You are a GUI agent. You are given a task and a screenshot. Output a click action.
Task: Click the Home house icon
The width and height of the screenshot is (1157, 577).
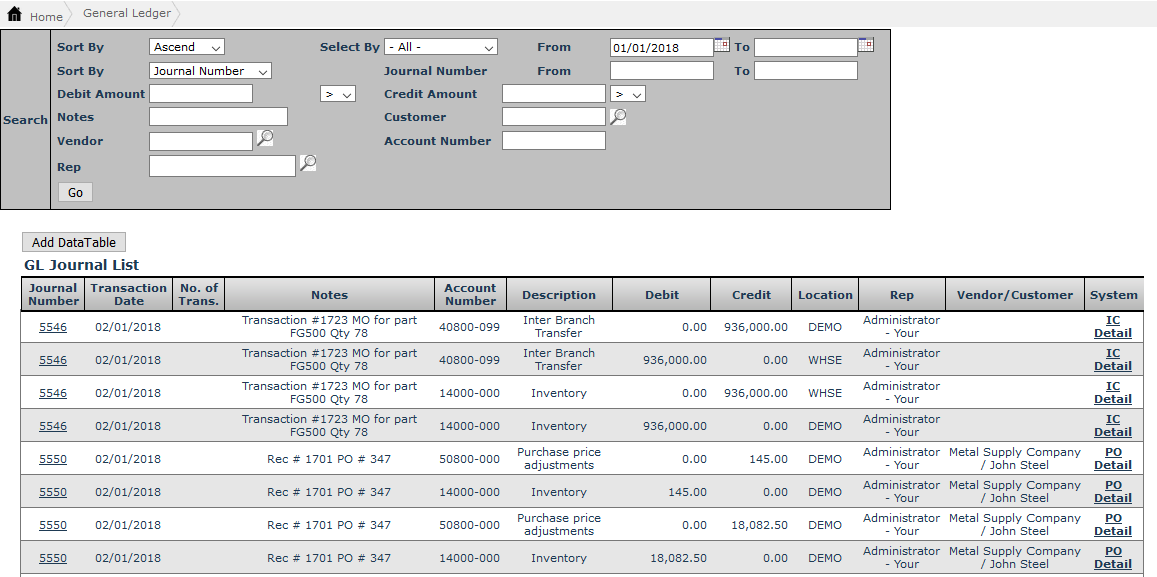click(x=15, y=15)
